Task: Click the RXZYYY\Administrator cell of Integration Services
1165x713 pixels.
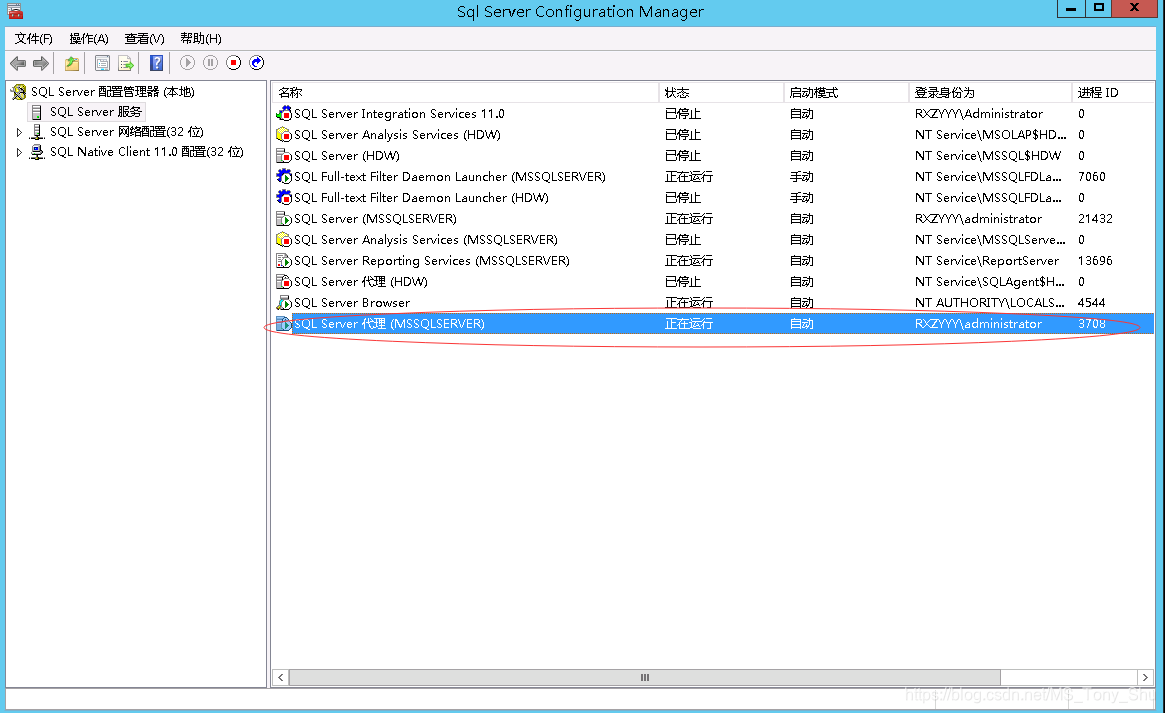Action: [x=979, y=114]
